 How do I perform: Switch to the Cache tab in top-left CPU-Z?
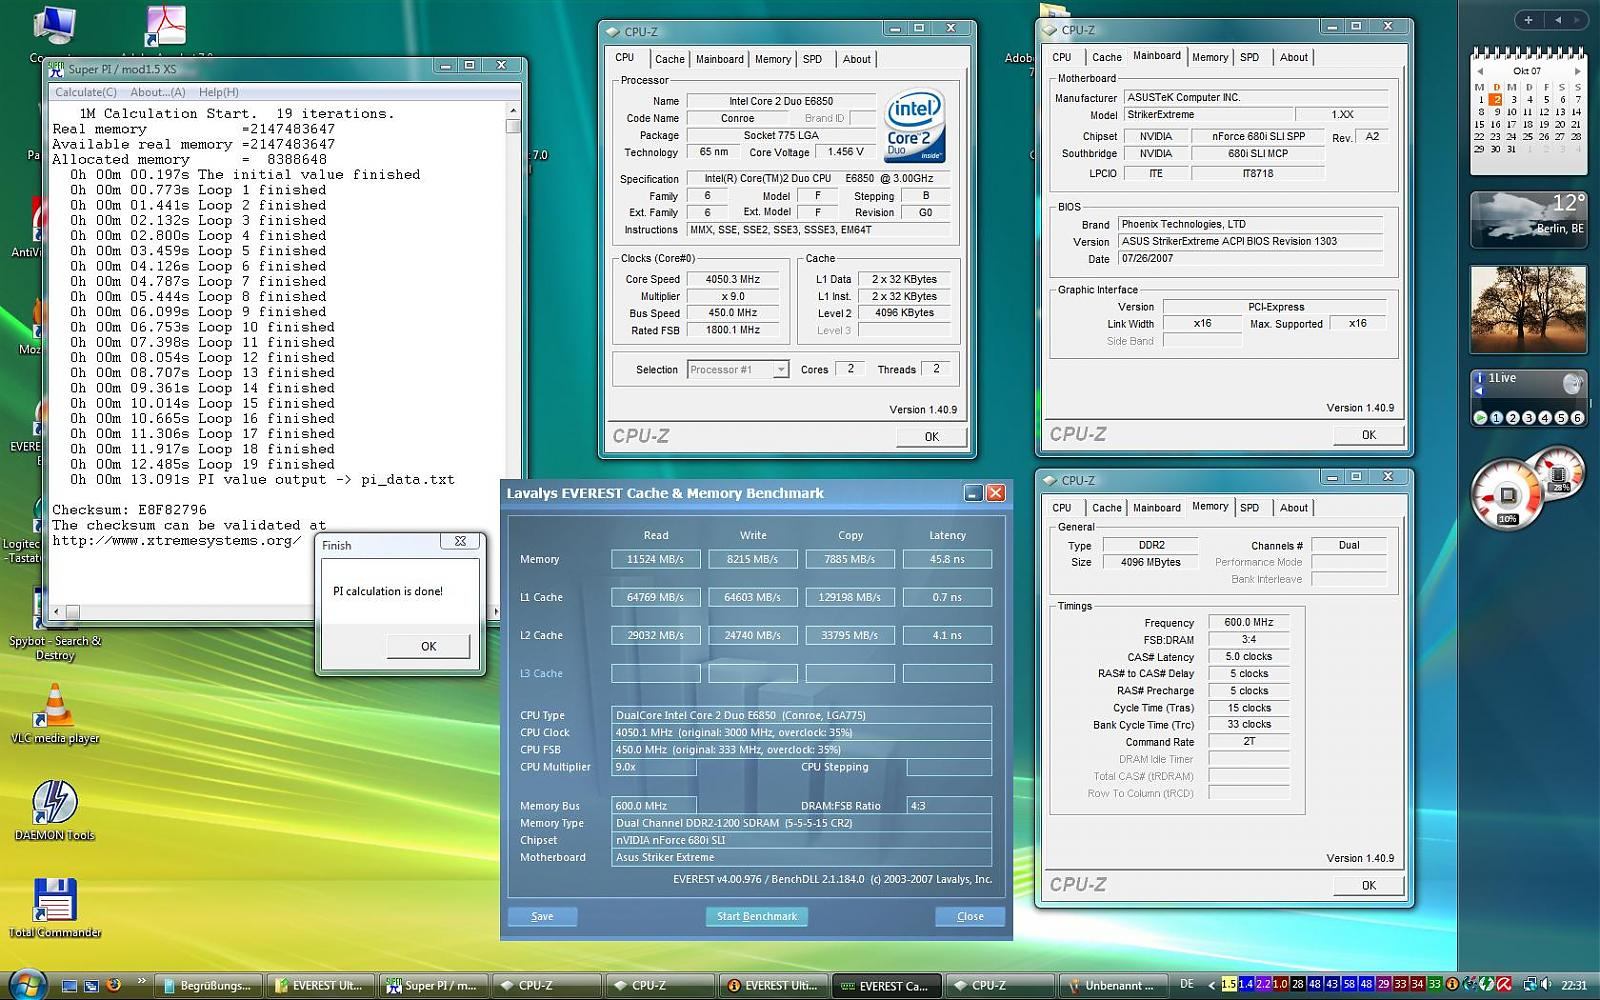669,59
